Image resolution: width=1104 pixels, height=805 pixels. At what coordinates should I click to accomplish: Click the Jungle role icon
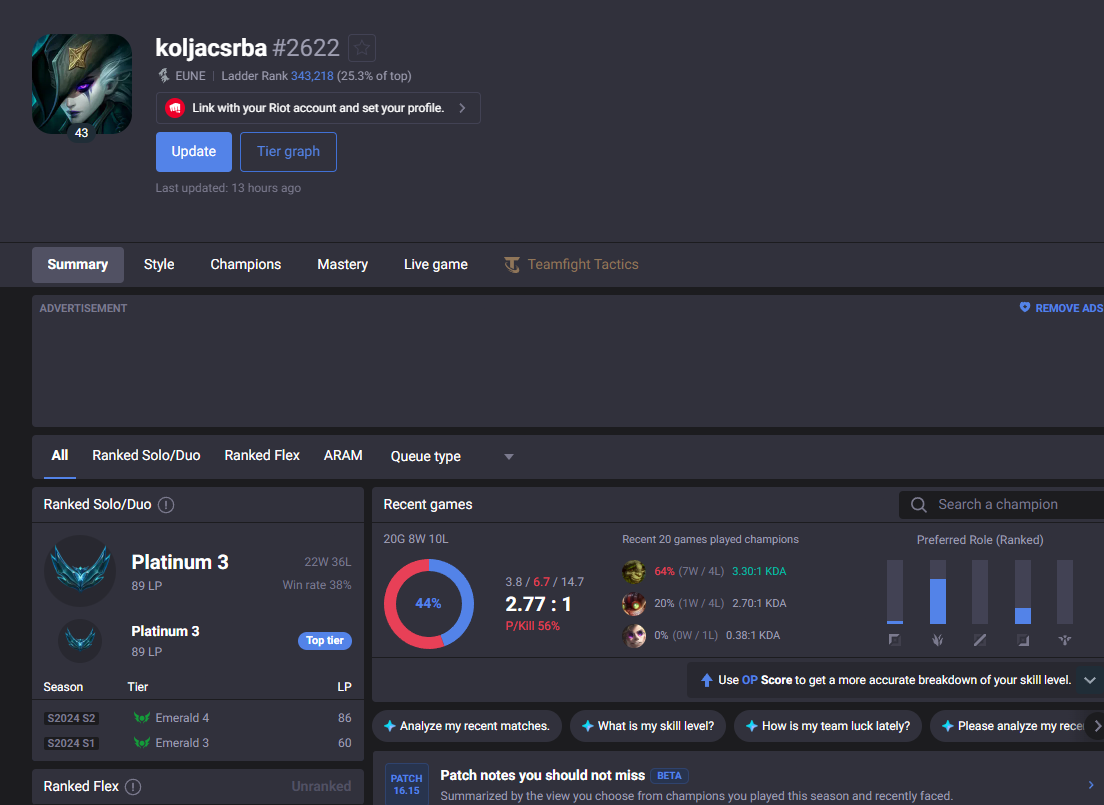[937, 639]
